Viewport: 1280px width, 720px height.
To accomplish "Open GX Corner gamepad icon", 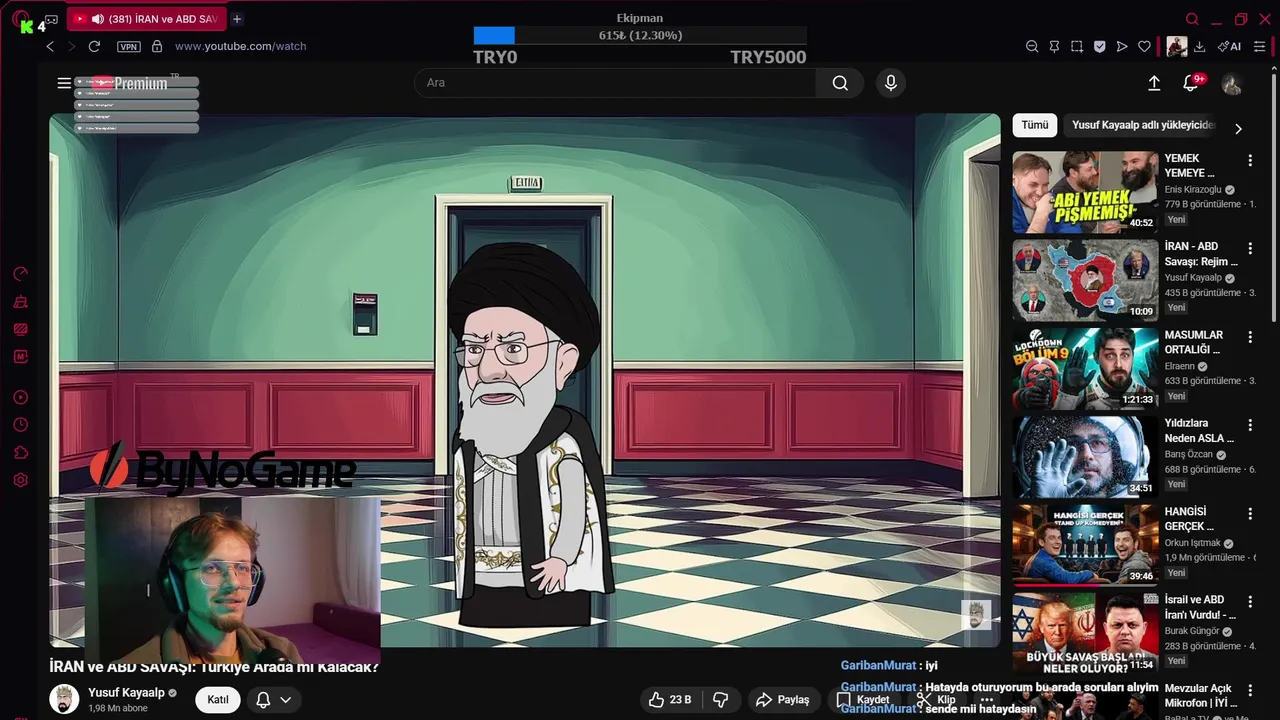I will [x=51, y=19].
